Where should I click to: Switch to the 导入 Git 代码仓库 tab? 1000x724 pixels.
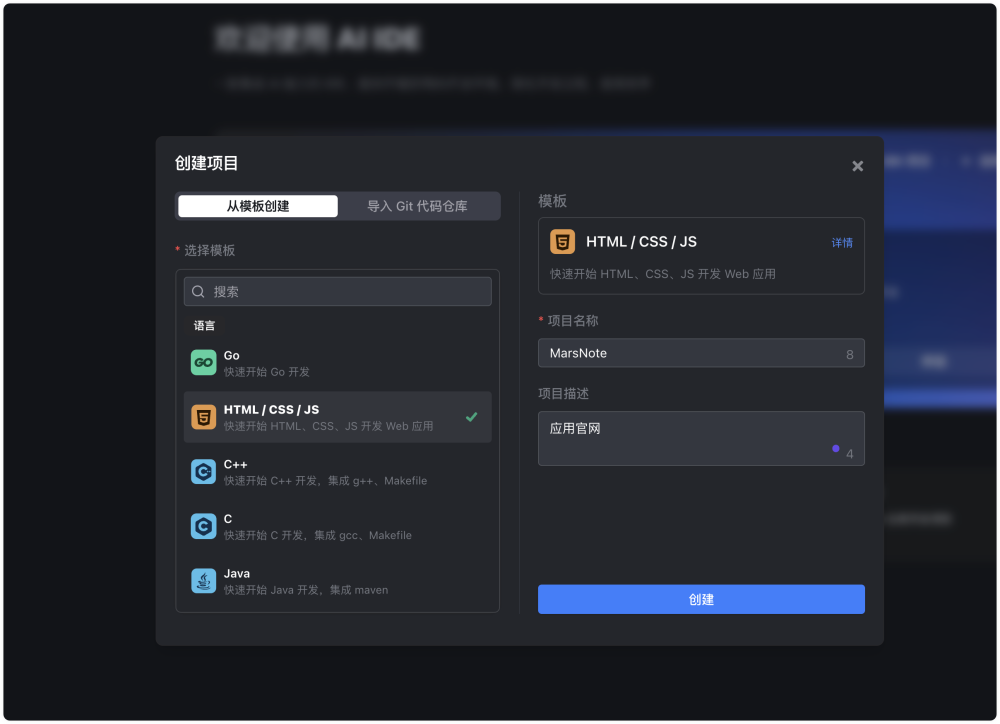pos(418,205)
